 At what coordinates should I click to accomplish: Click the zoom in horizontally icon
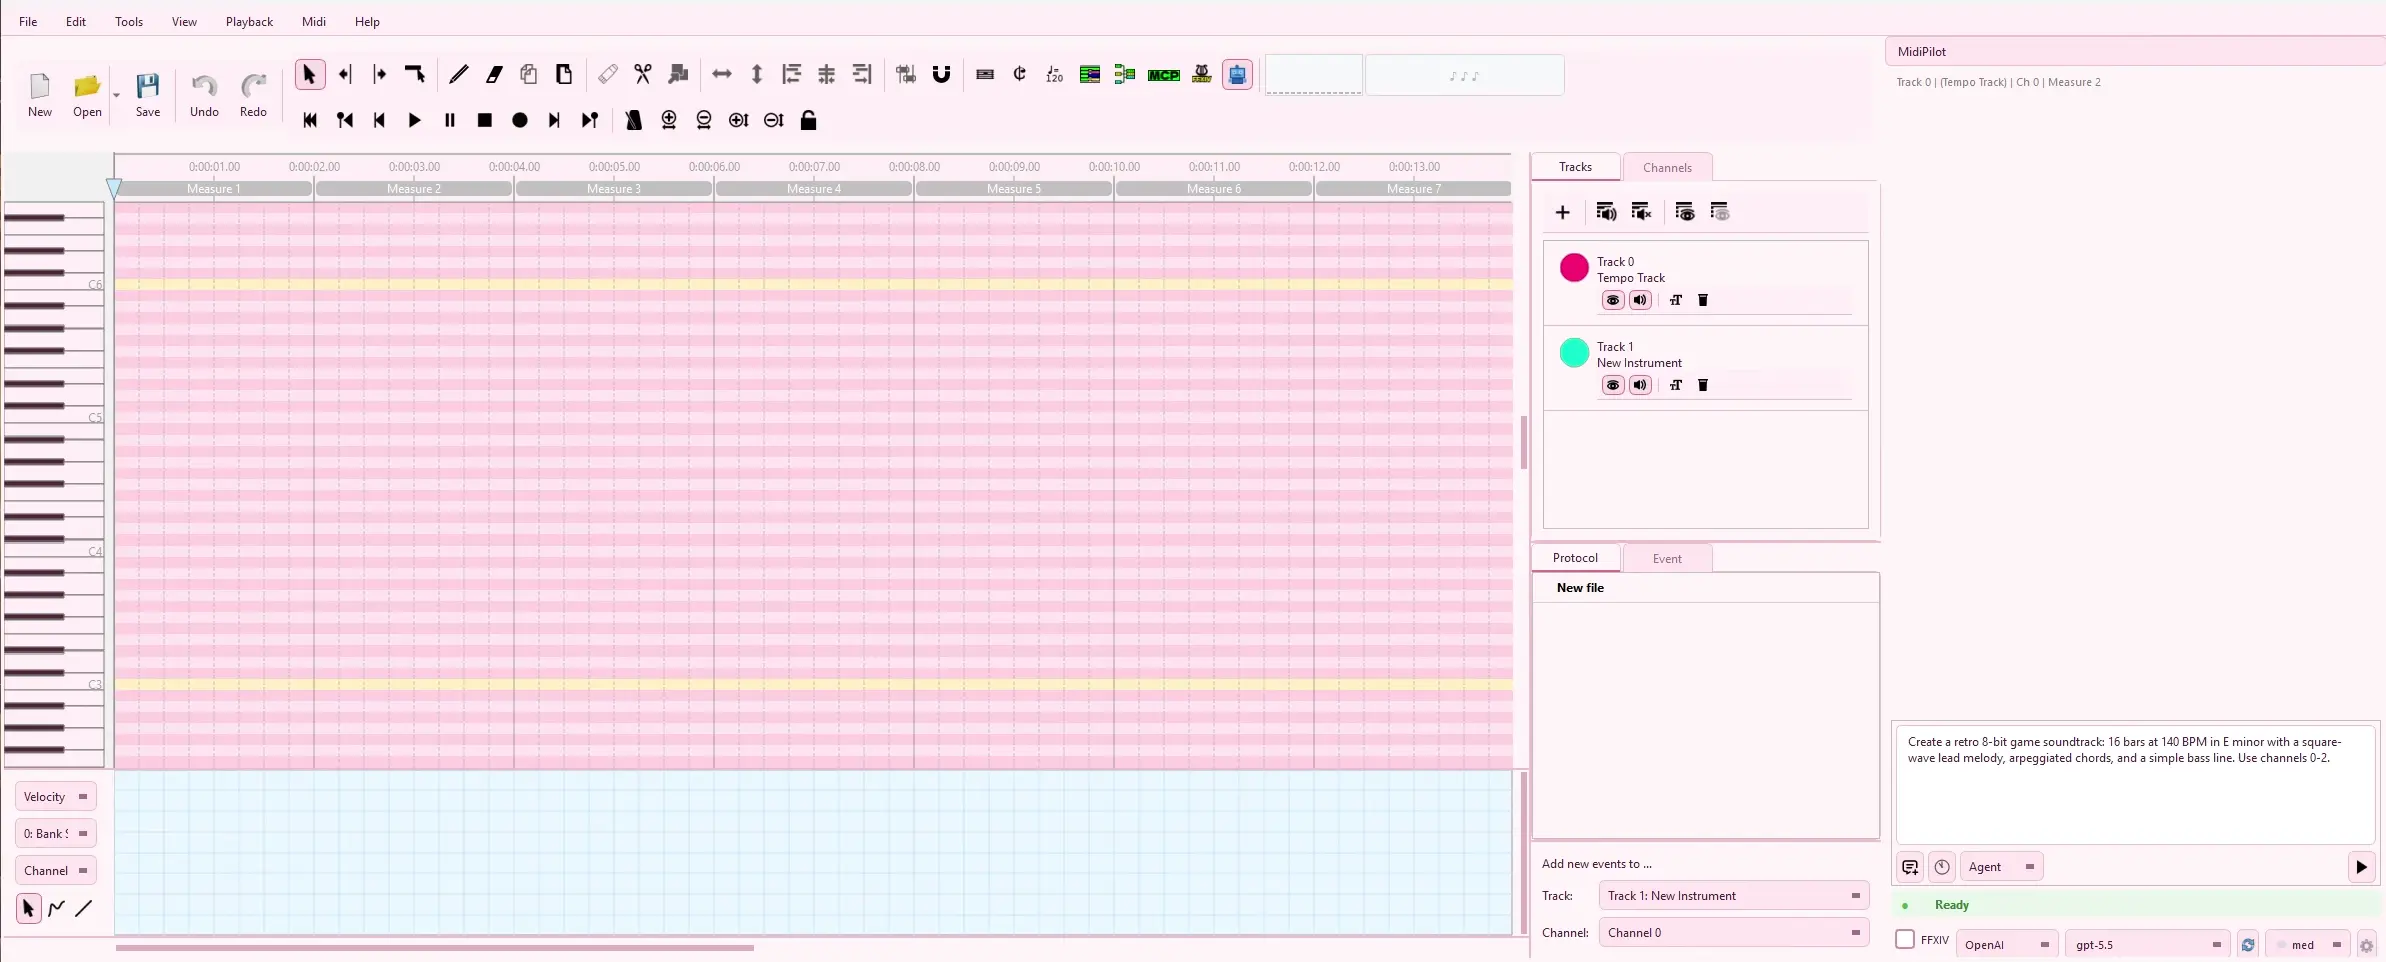(669, 120)
